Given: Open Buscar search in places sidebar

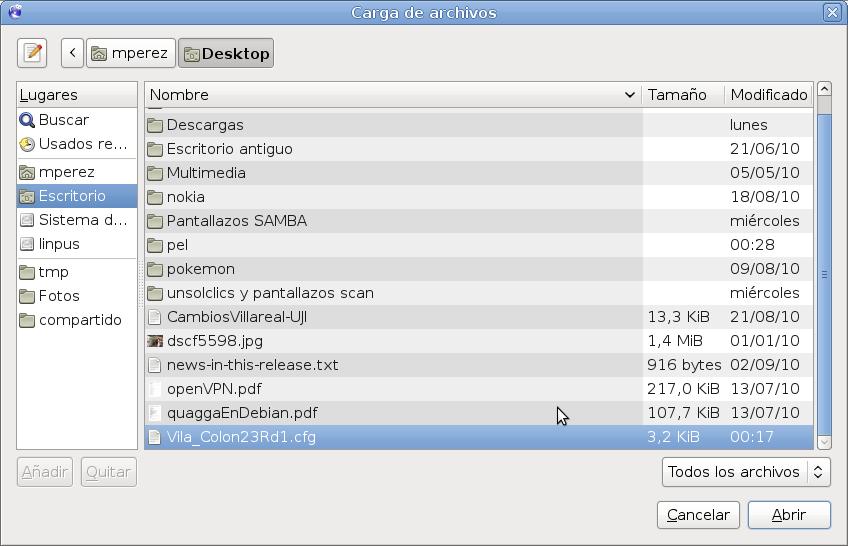Looking at the screenshot, I should point(63,120).
